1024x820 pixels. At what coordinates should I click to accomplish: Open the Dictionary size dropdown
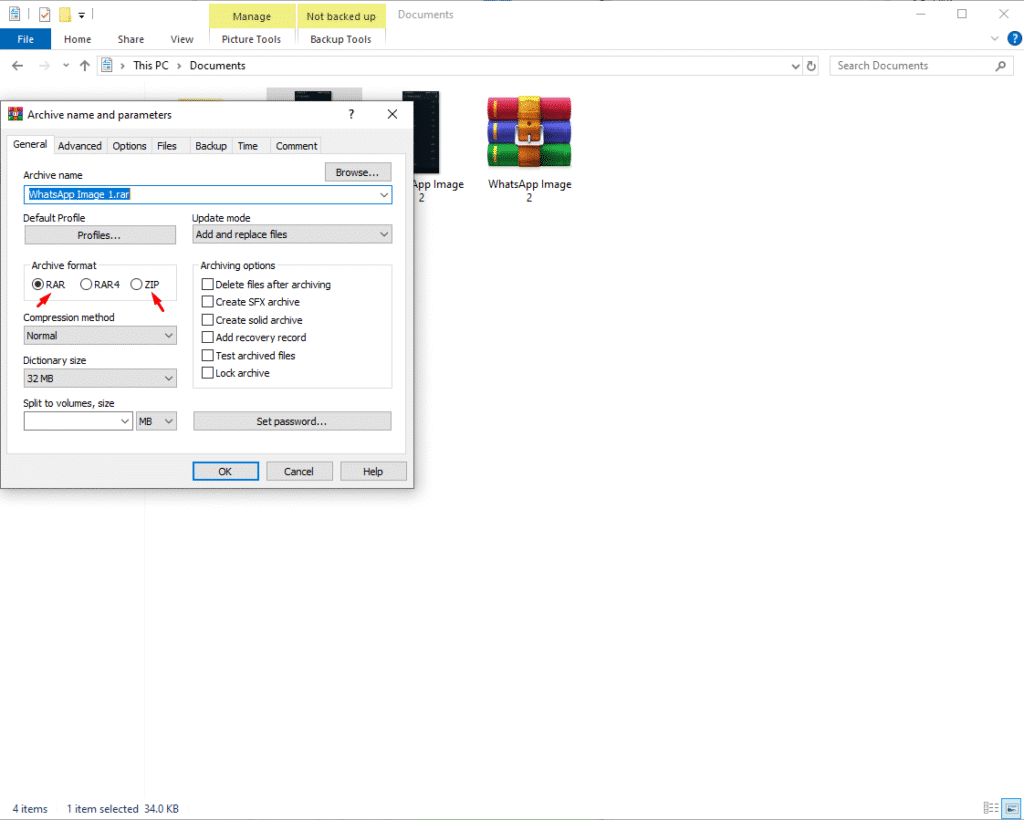click(100, 379)
